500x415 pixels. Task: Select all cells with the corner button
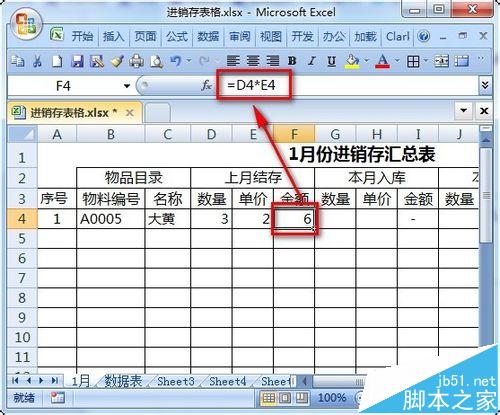click(22, 134)
